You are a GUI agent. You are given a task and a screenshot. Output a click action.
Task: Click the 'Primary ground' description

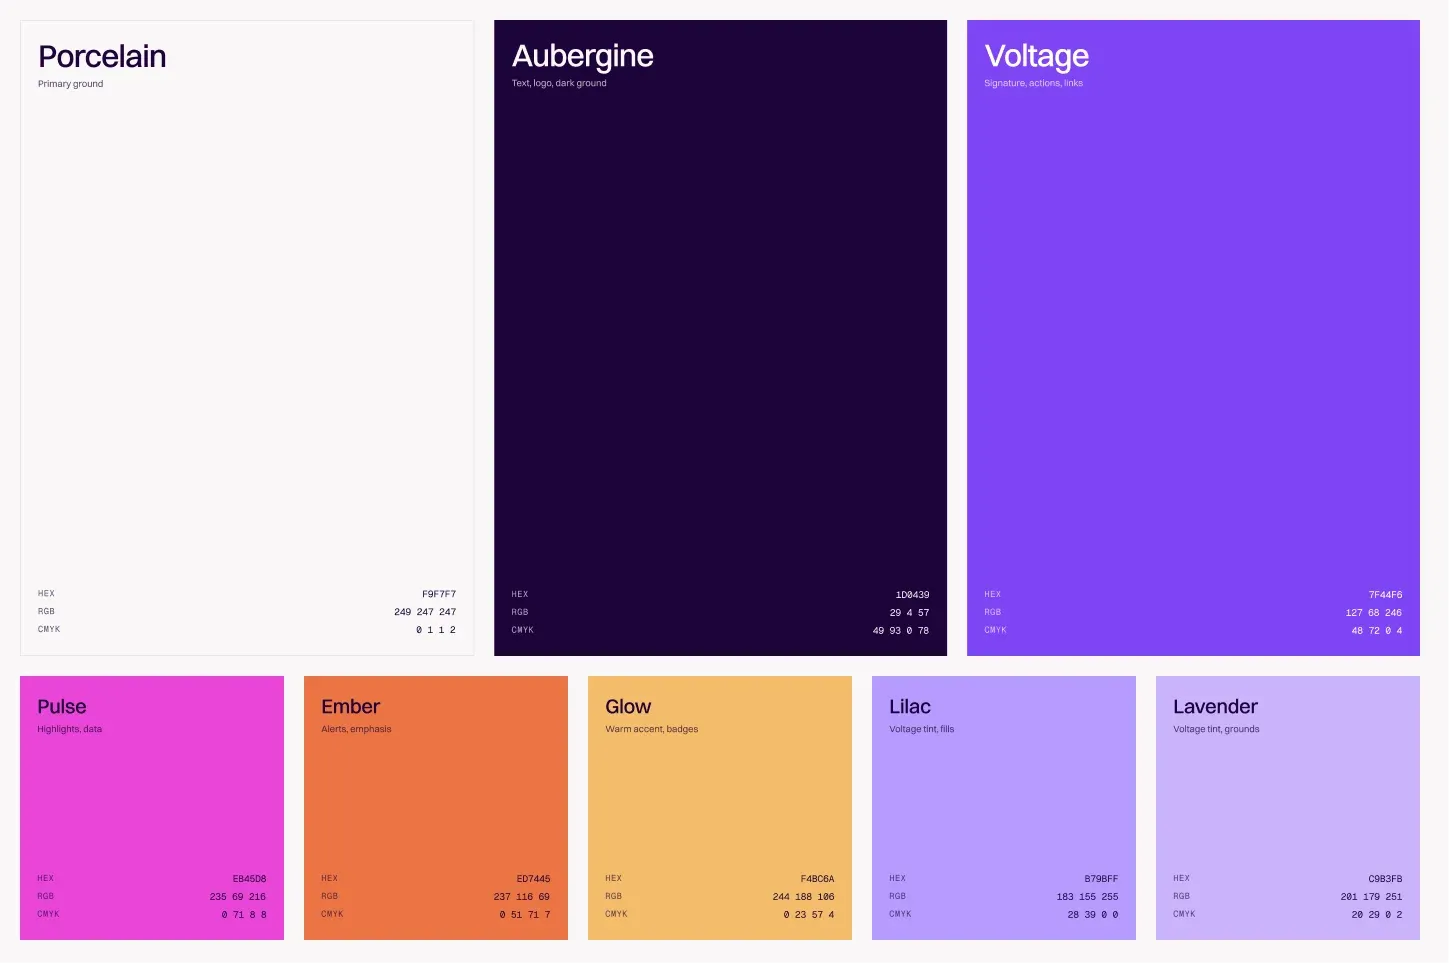[x=71, y=84]
